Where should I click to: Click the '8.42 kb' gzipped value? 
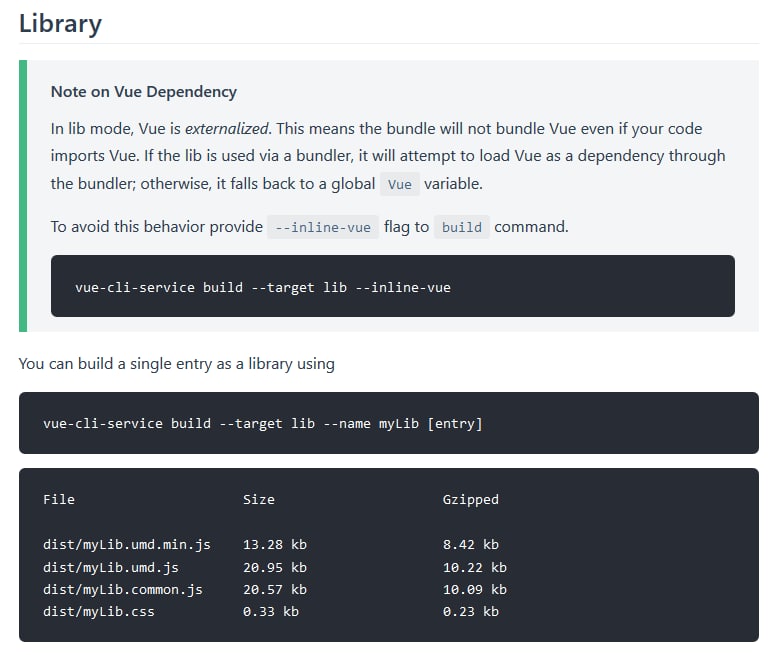click(x=470, y=545)
